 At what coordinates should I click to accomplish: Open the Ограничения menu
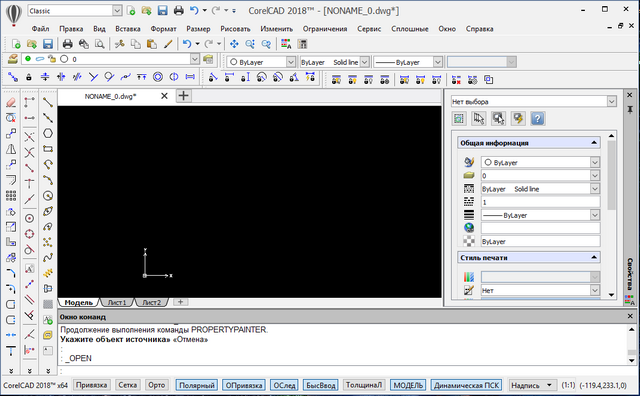pos(325,29)
